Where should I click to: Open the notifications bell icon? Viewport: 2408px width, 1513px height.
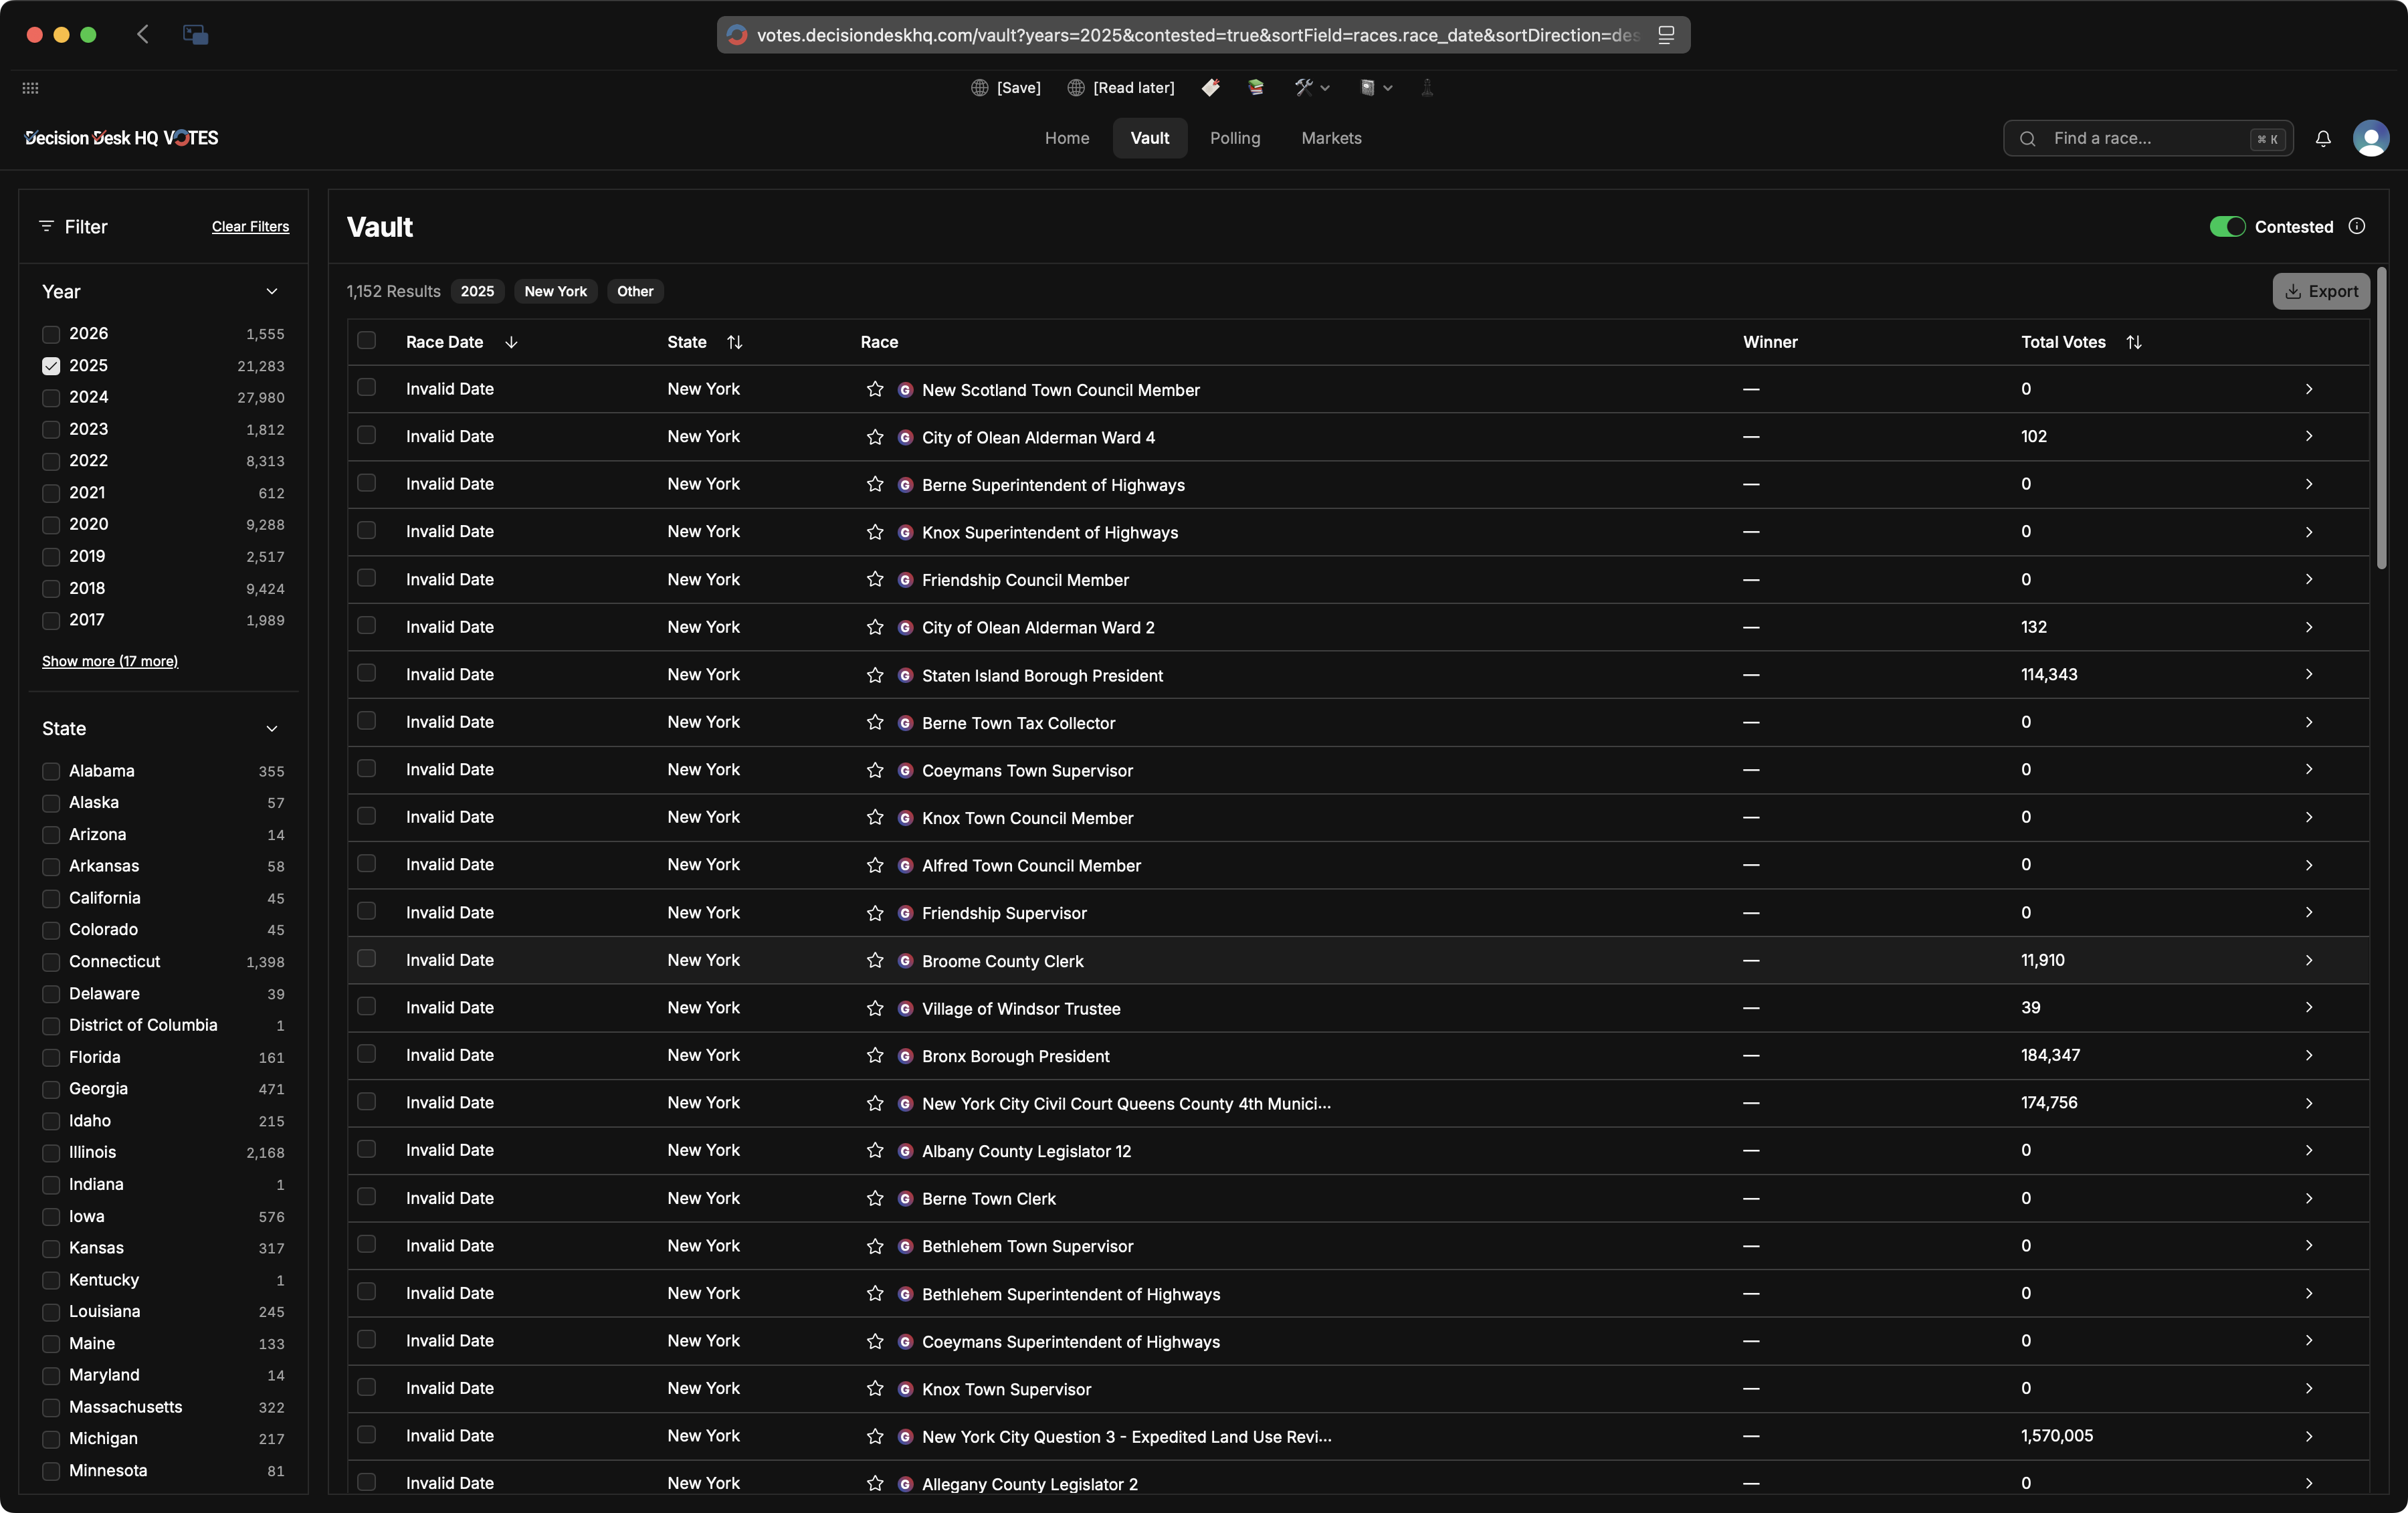(2323, 138)
